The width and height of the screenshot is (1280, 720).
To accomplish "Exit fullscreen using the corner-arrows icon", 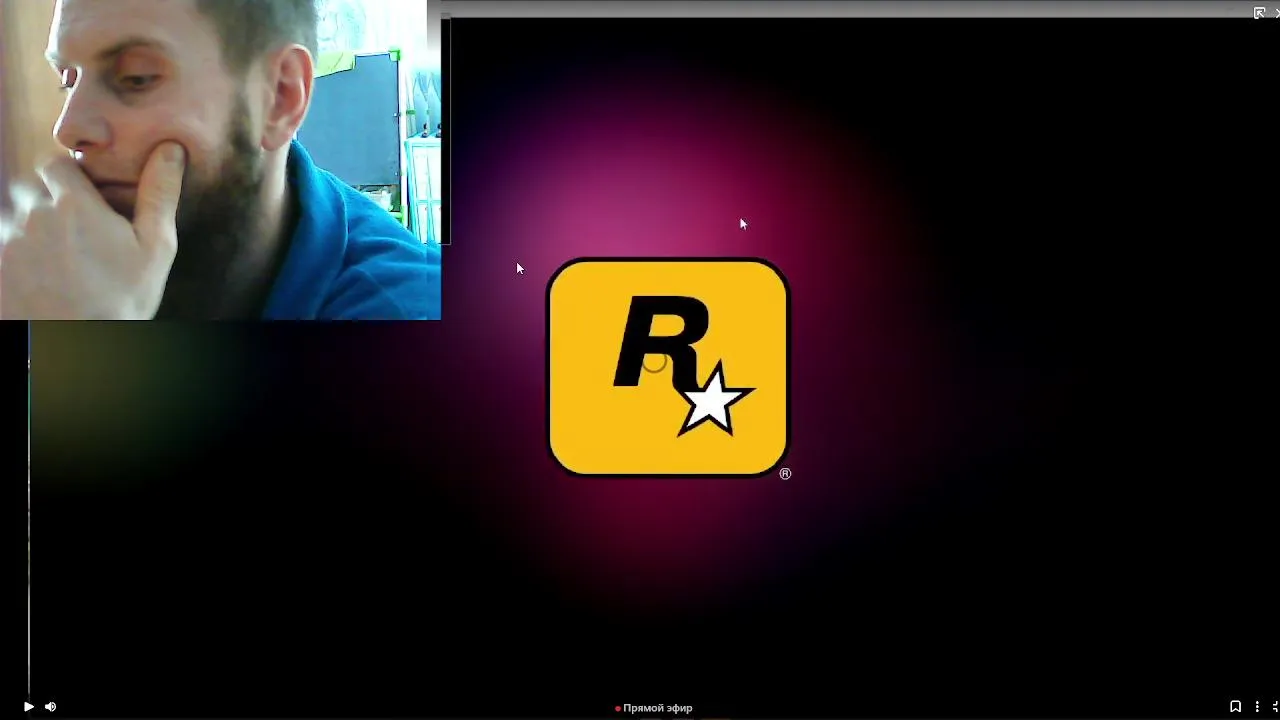I will click(1276, 707).
